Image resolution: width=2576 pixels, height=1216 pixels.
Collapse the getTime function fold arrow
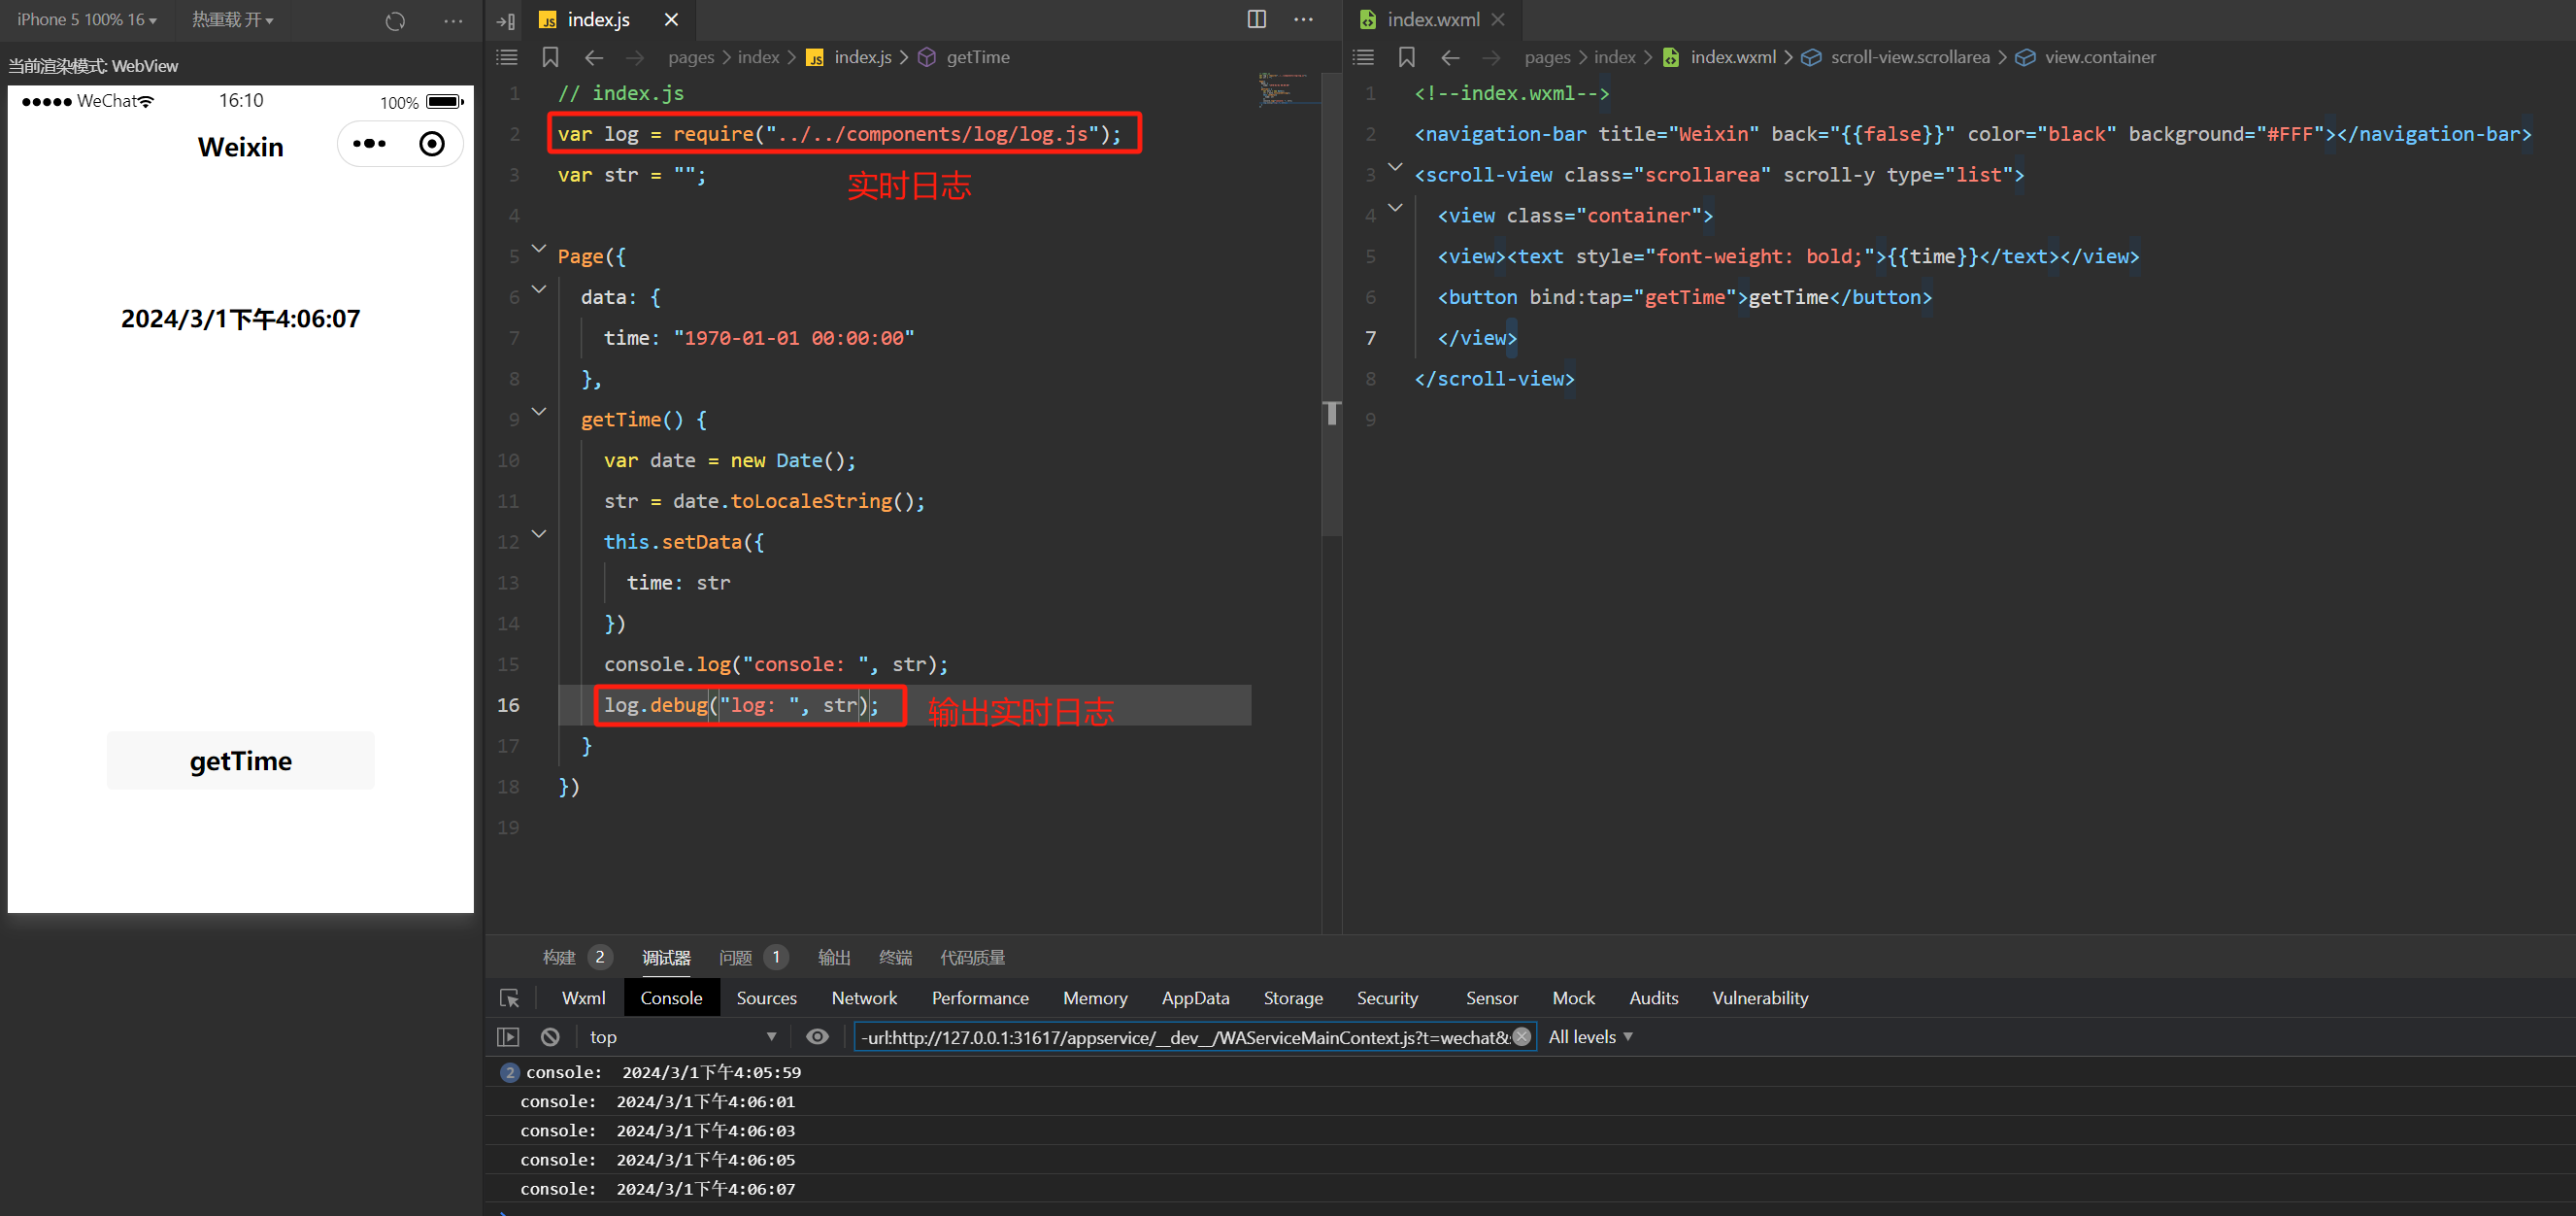click(x=539, y=412)
